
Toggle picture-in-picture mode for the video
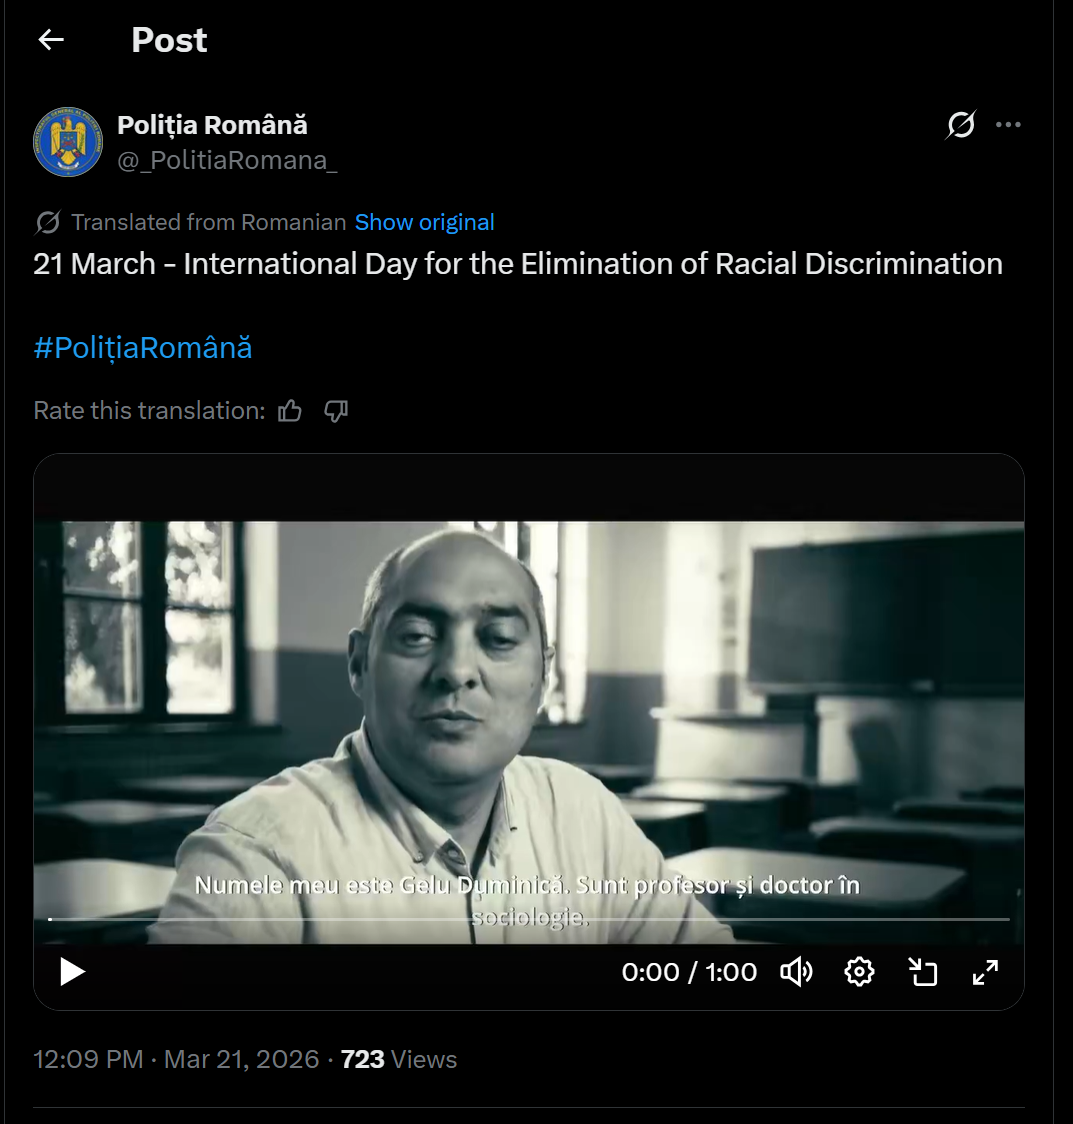pyautogui.click(x=922, y=971)
